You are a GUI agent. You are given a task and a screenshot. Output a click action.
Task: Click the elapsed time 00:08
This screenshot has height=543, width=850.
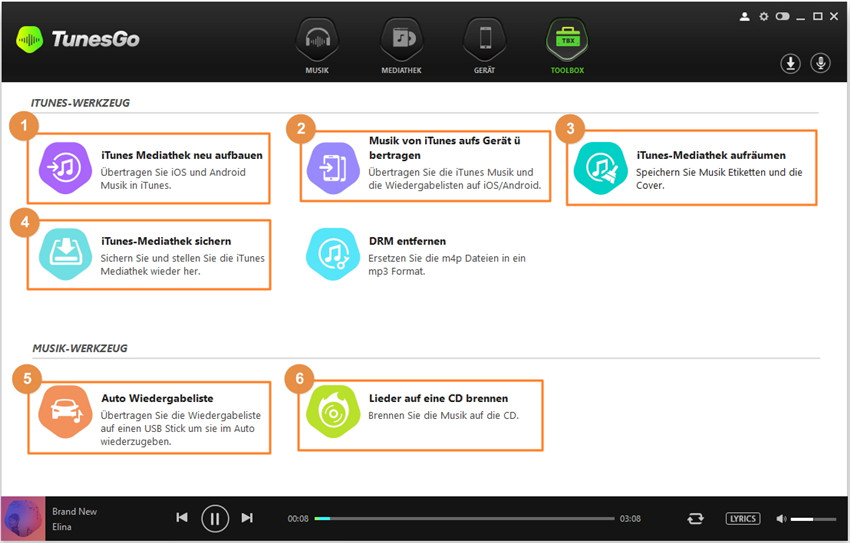[298, 519]
